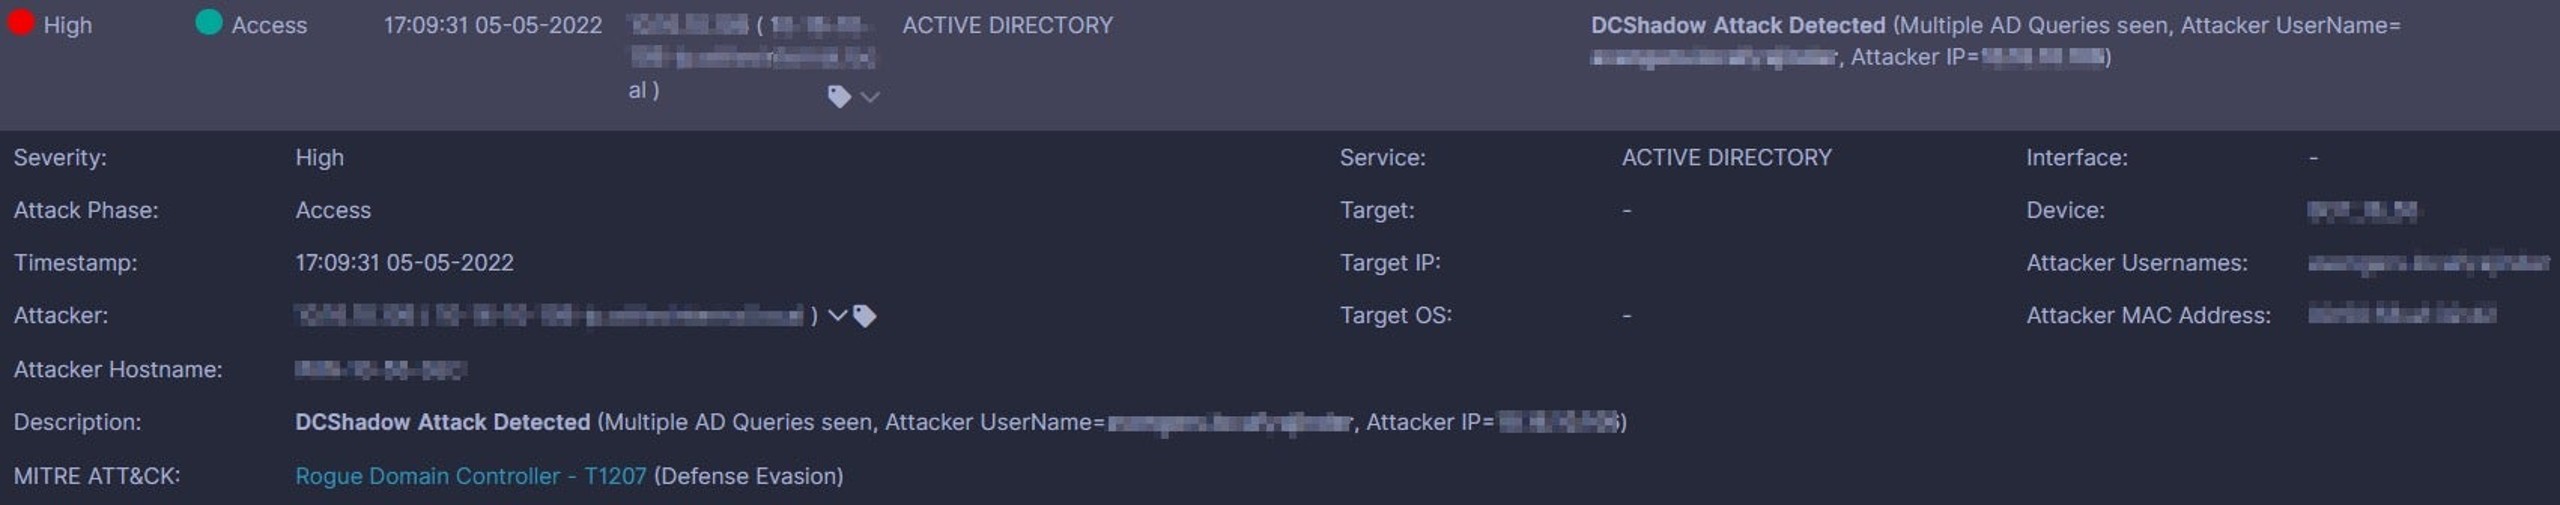This screenshot has height=505, width=2560.
Task: Click the tag icon in the event row
Action: pyautogui.click(x=839, y=96)
